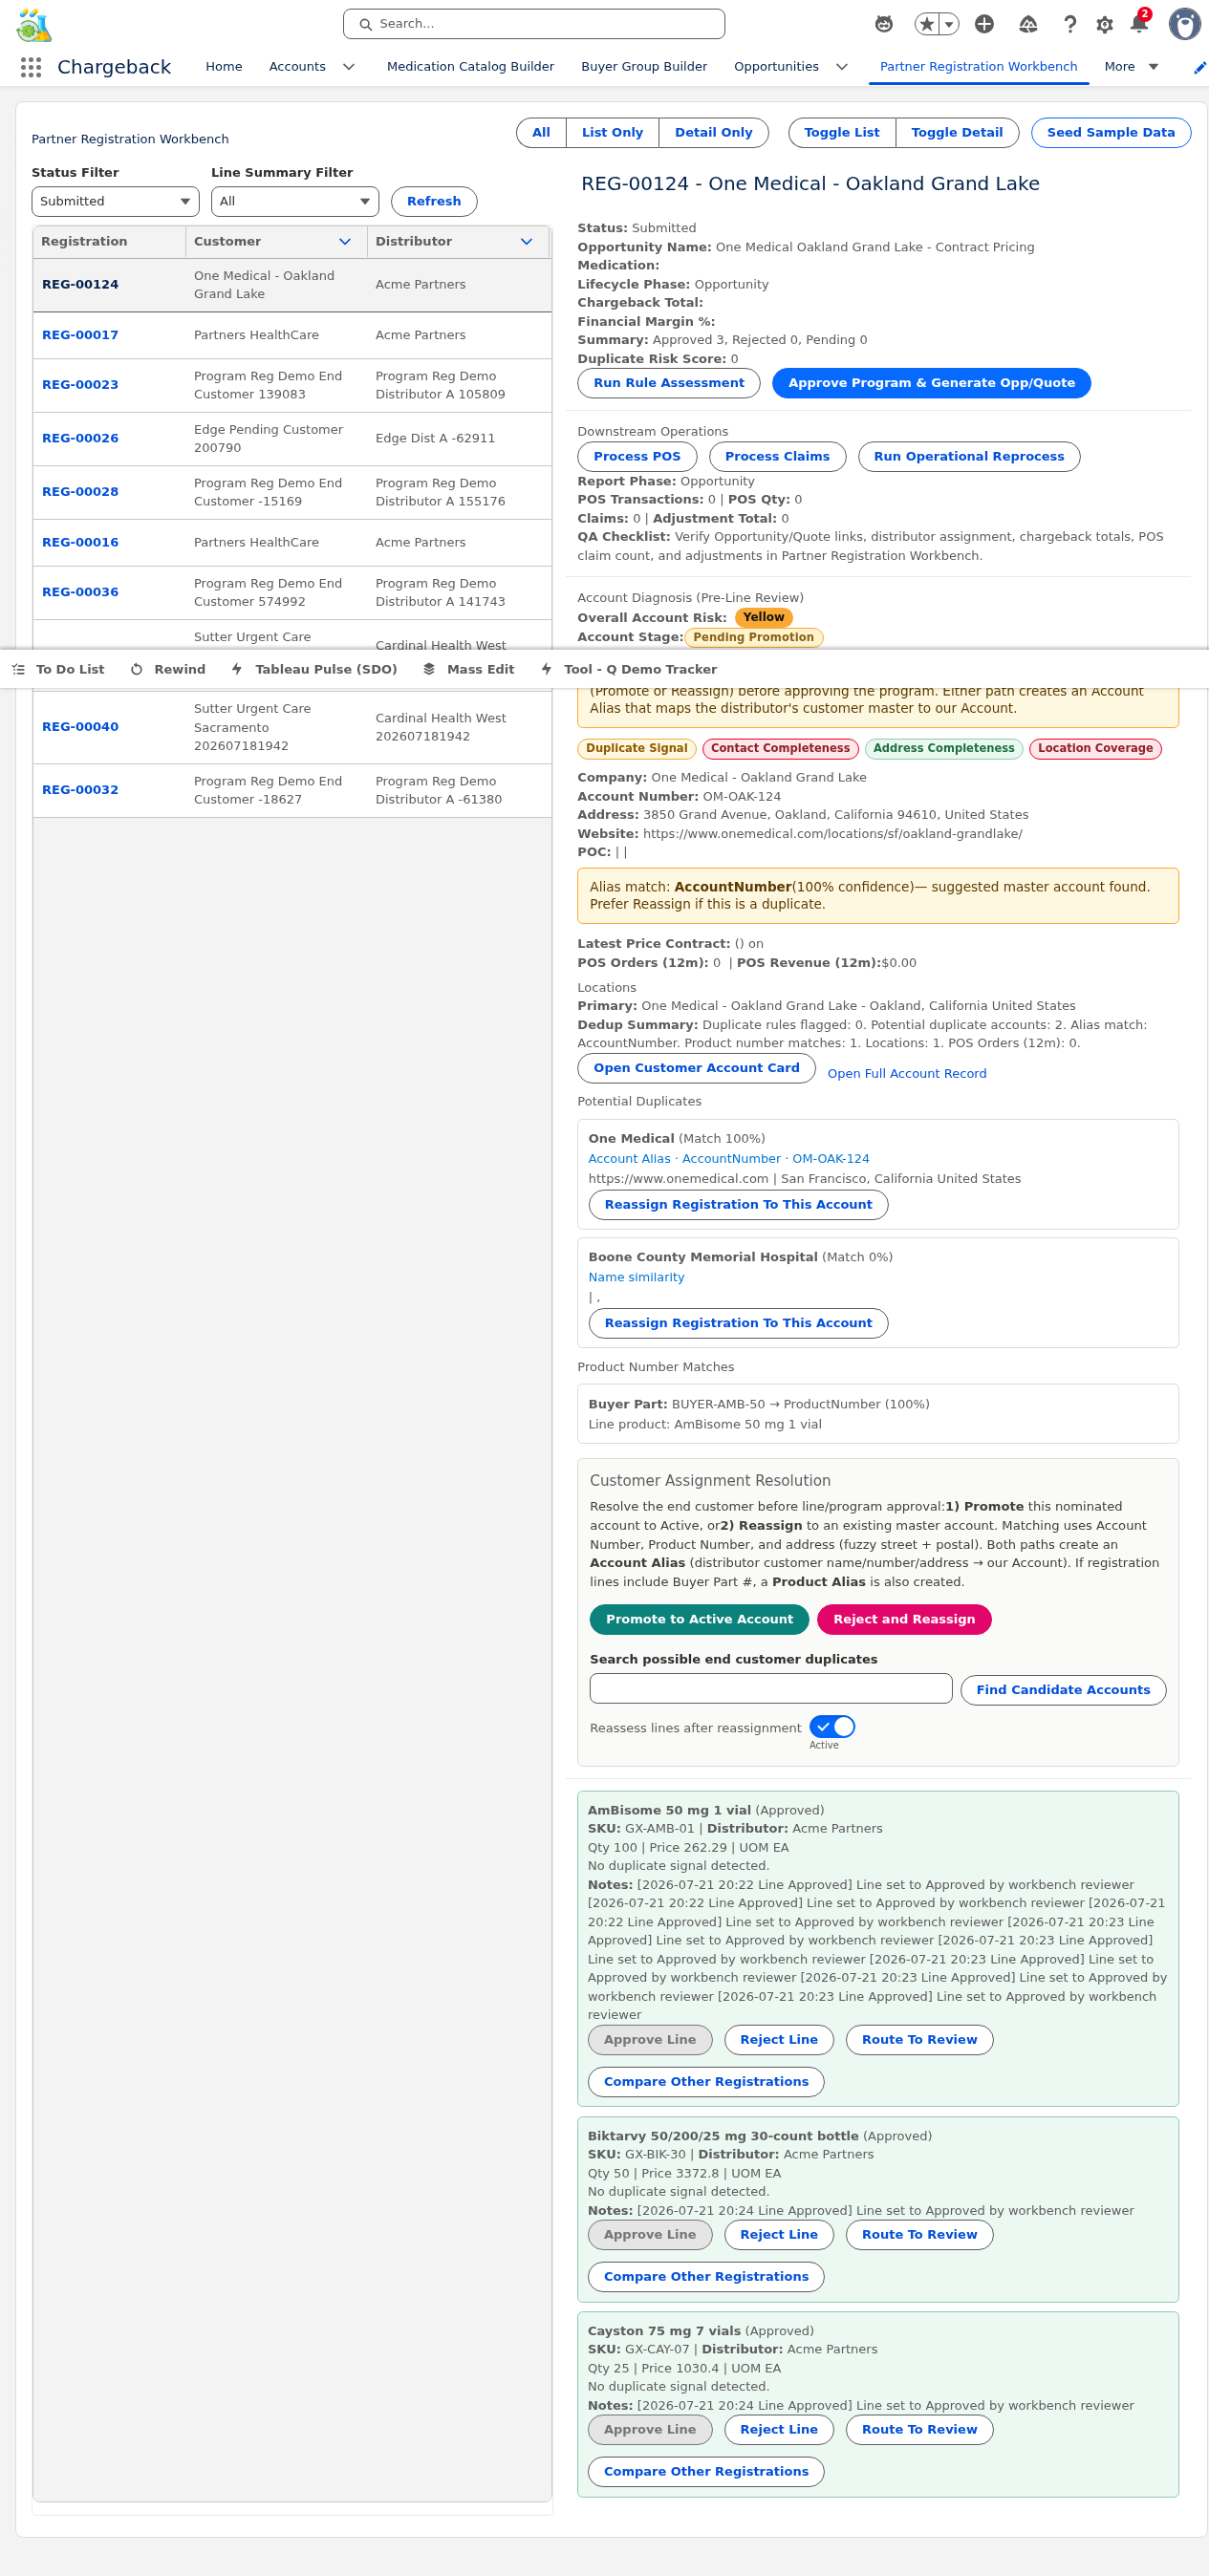
Task: Click Find Candidate Accounts button
Action: [1062, 1690]
